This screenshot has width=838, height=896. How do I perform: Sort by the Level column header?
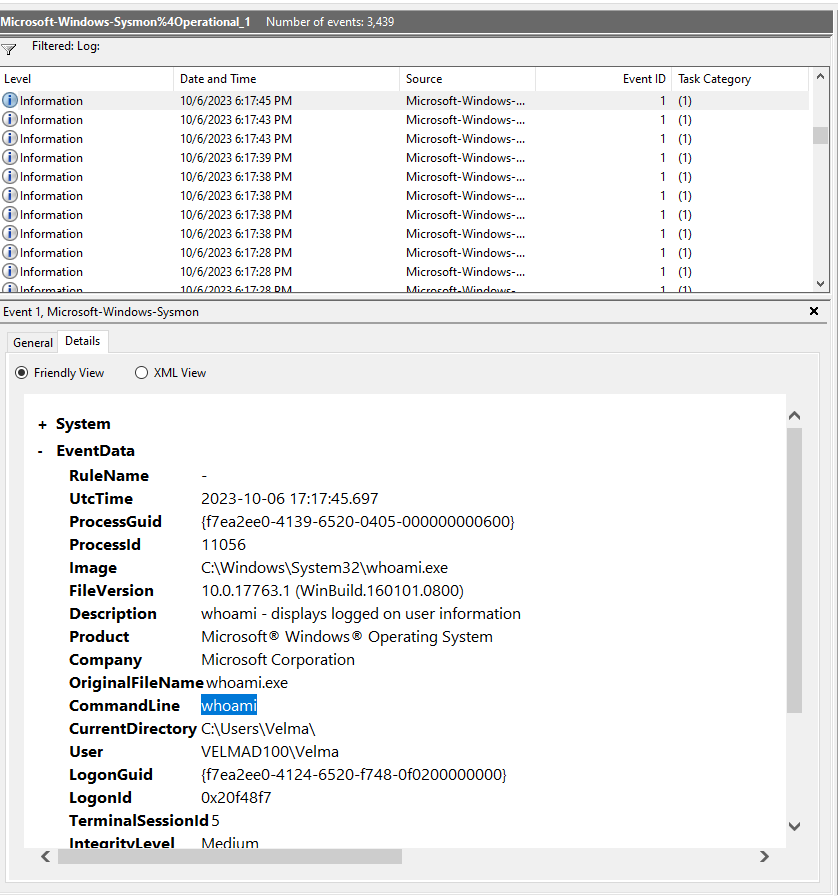[x=87, y=79]
